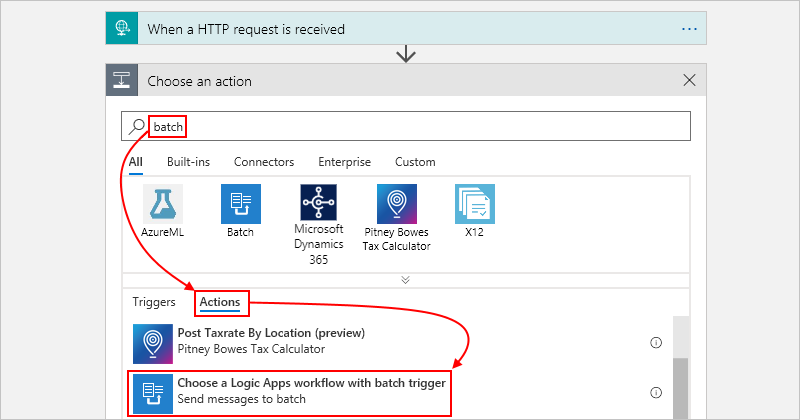Switch to the All filter tab
Viewport: 800px width, 420px height.
point(136,162)
